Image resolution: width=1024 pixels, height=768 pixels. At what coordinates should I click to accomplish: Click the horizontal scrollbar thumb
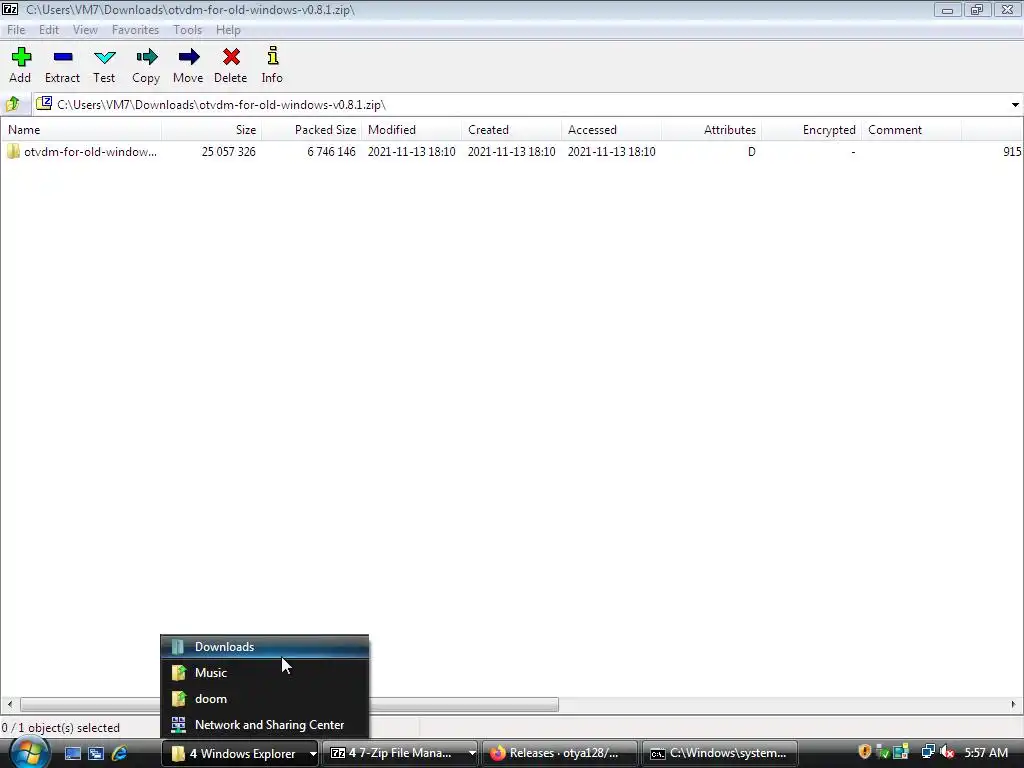[x=289, y=704]
